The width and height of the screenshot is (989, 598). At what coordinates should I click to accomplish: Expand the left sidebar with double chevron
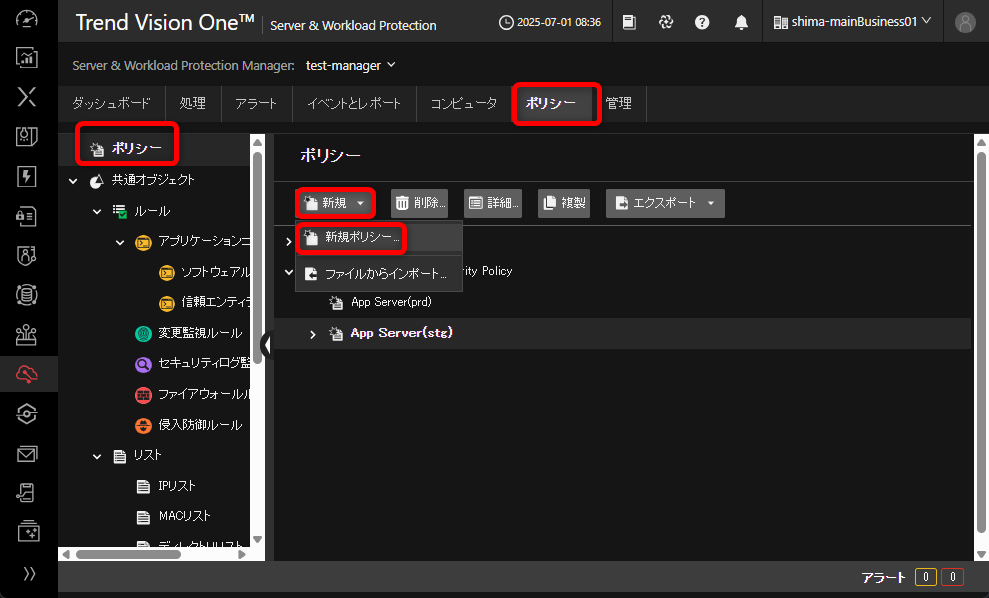[29, 573]
